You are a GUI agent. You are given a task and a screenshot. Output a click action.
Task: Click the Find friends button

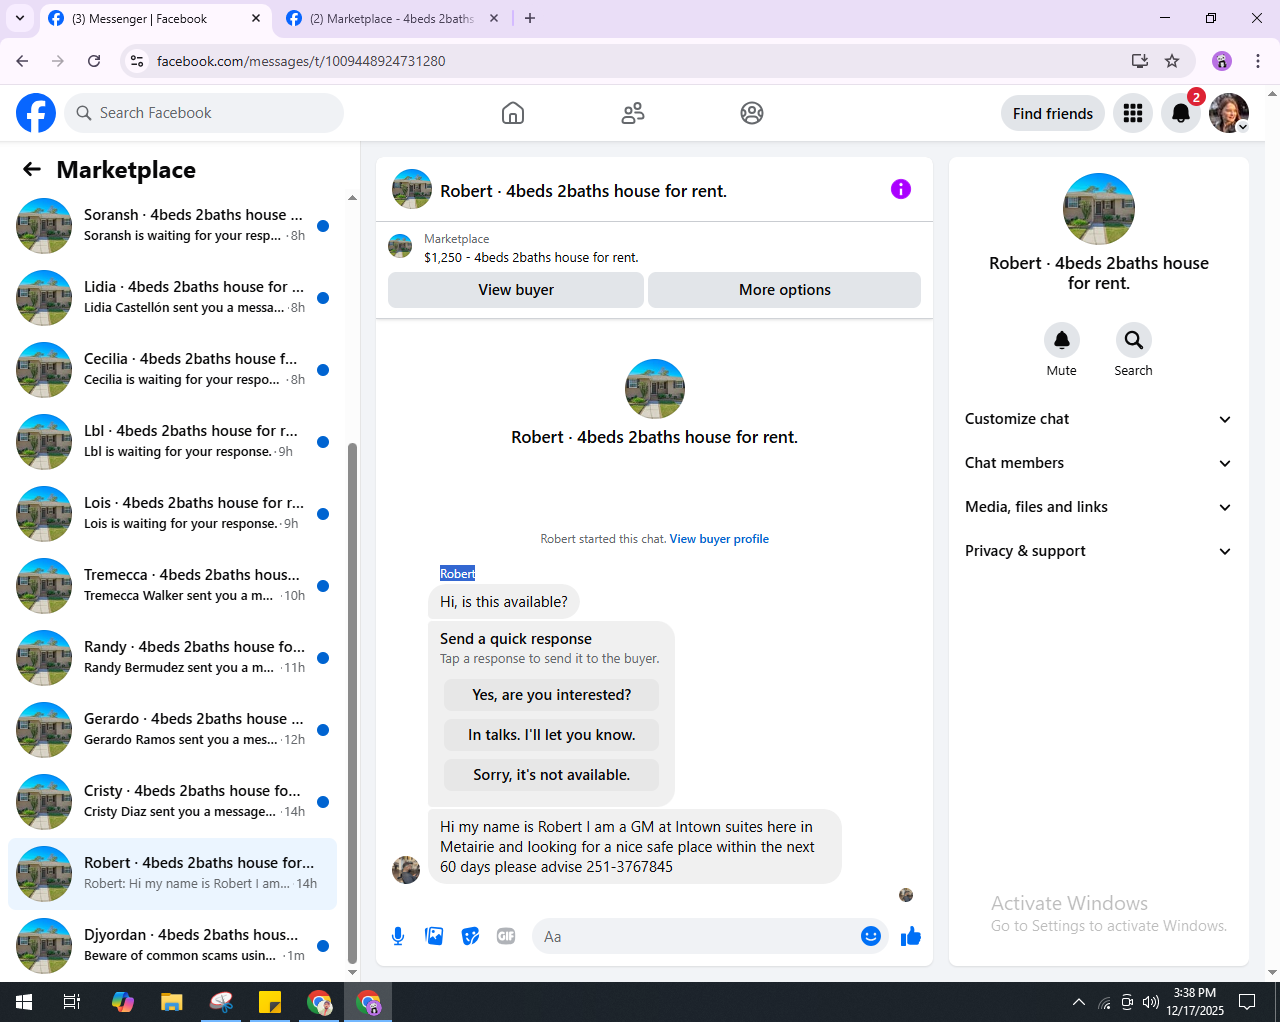1053,113
